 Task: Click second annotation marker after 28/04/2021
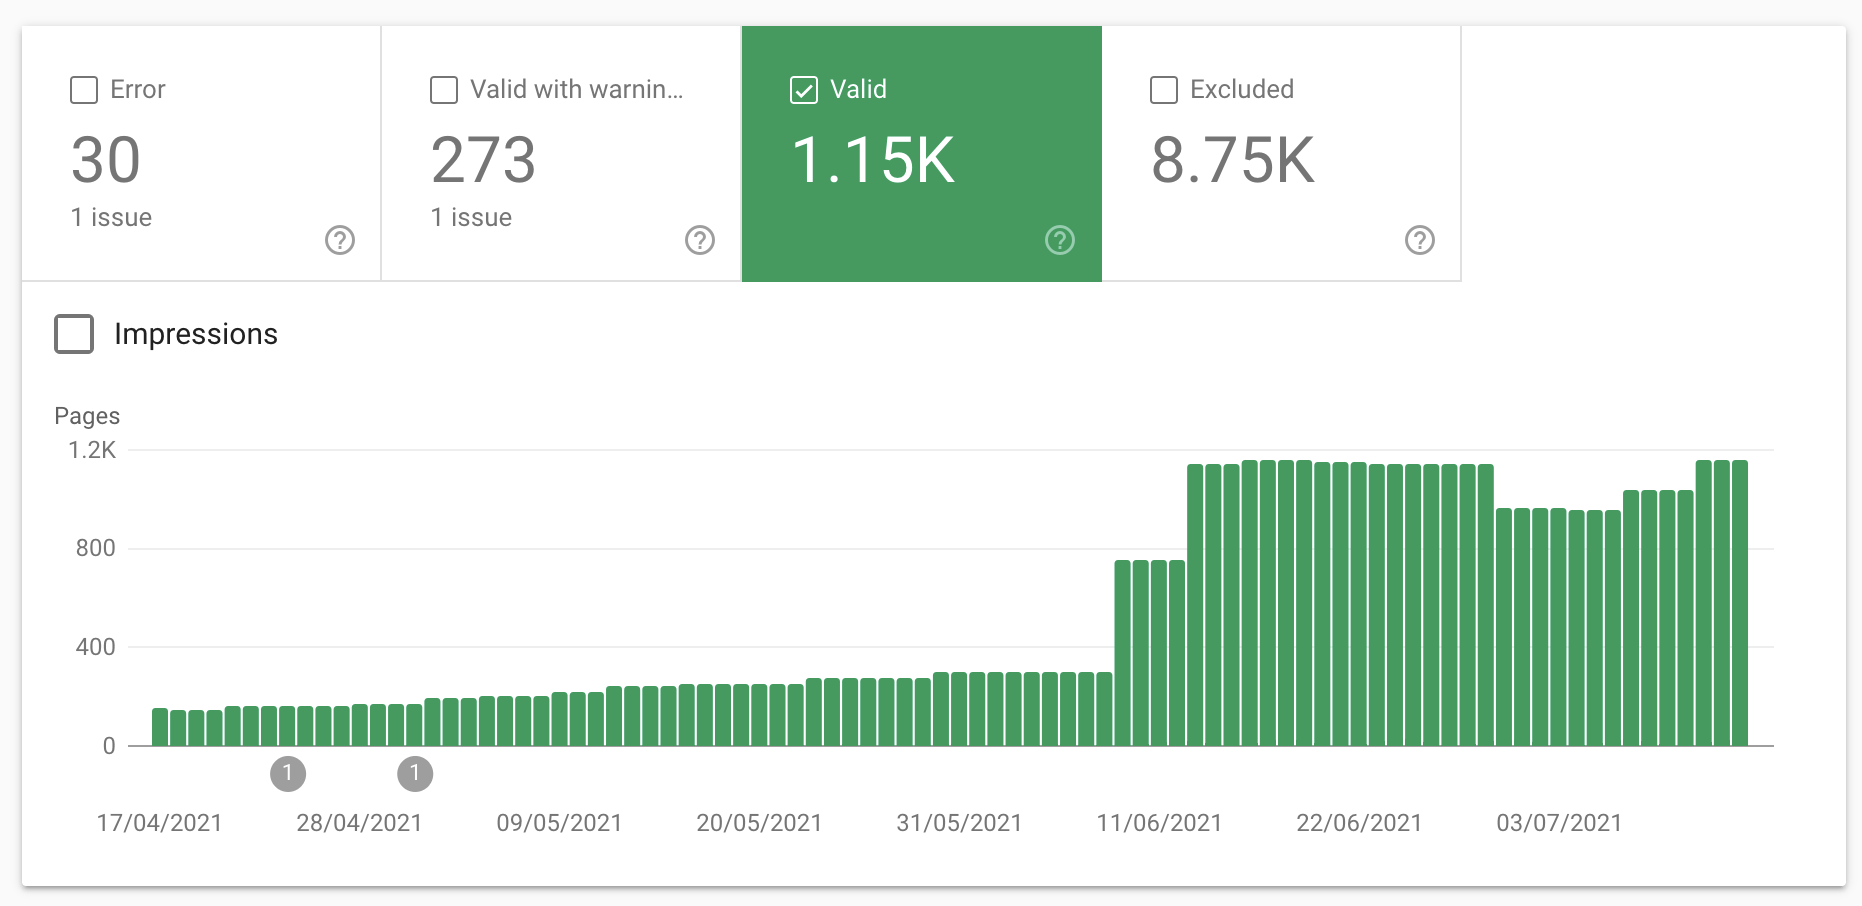[415, 773]
